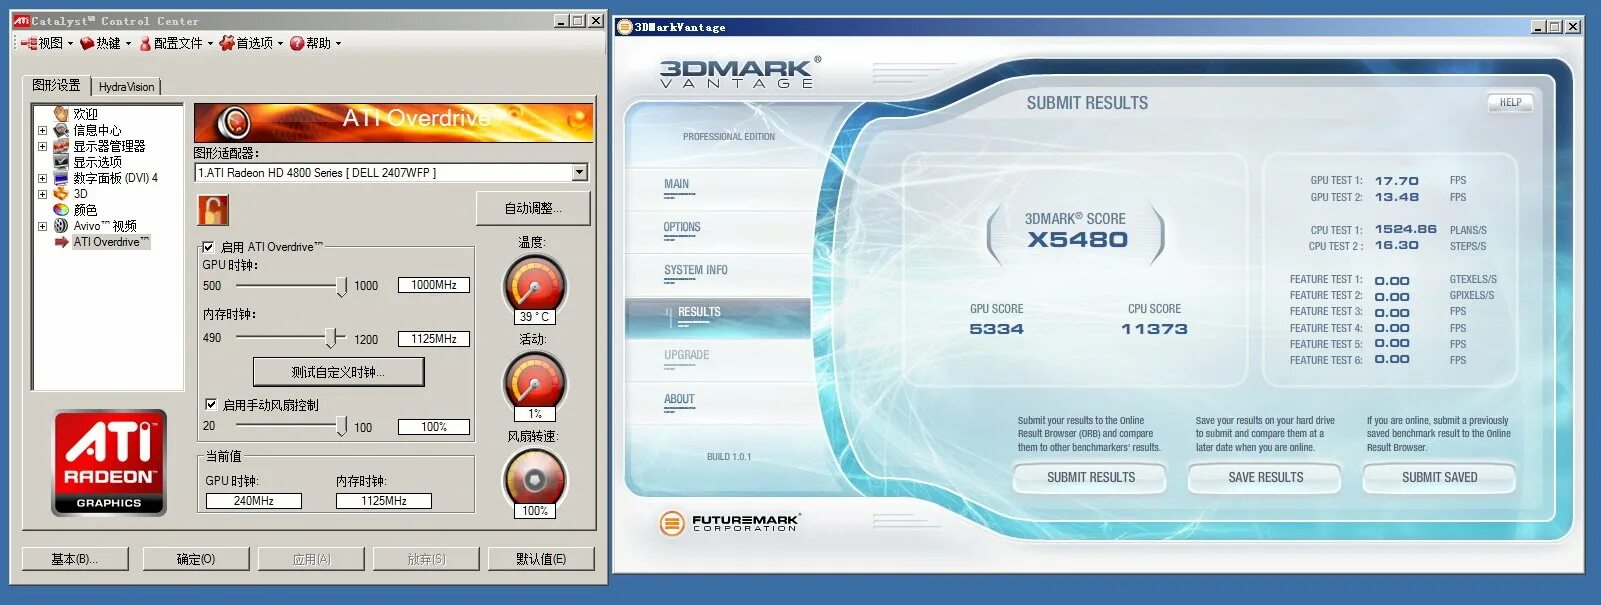Open the 首选项 menu
This screenshot has height=605, width=1601.
tap(251, 43)
